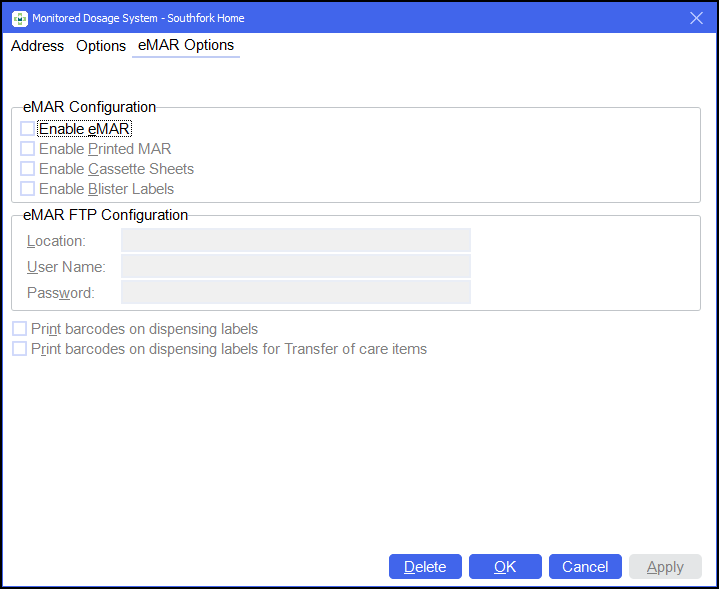Check the Enable Blister Labels box
The width and height of the screenshot is (719, 589).
pyautogui.click(x=28, y=189)
